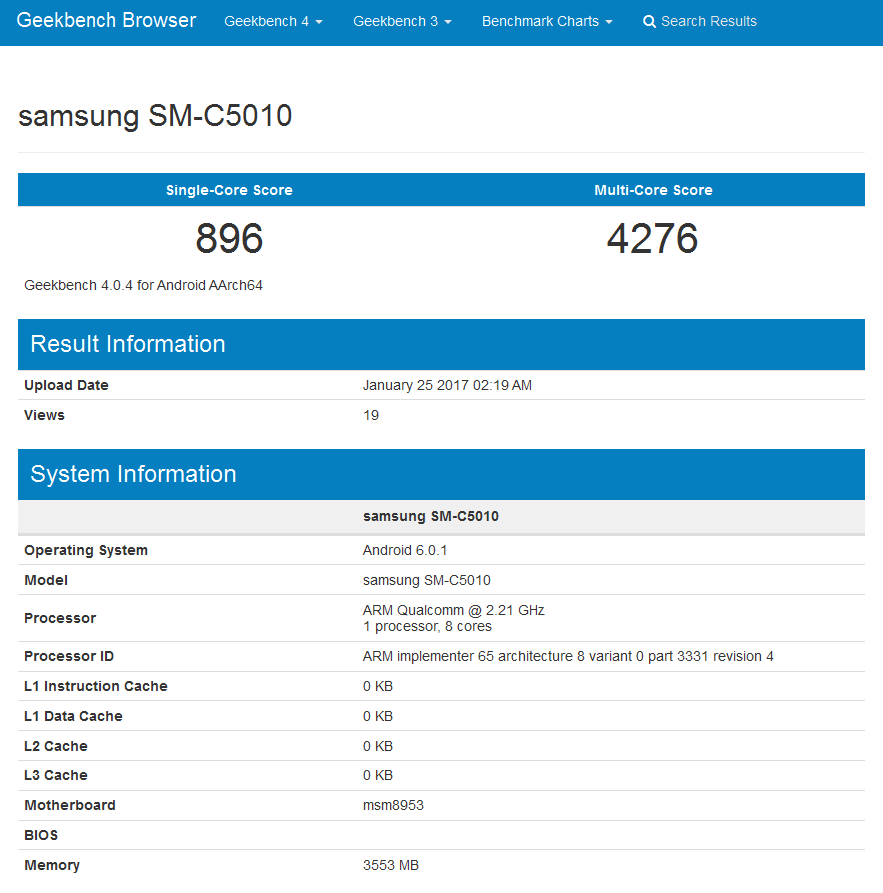Select the 3553 MB memory value

391,865
